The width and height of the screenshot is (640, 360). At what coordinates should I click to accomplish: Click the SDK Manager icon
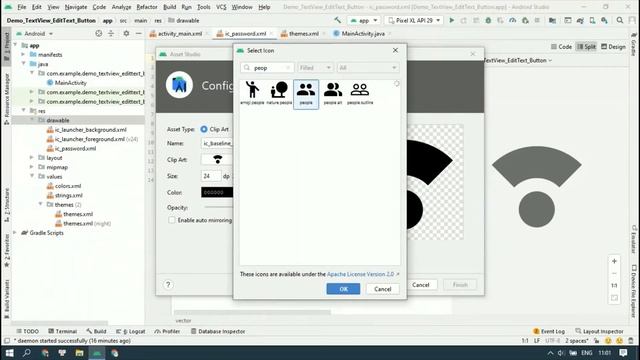coord(604,20)
